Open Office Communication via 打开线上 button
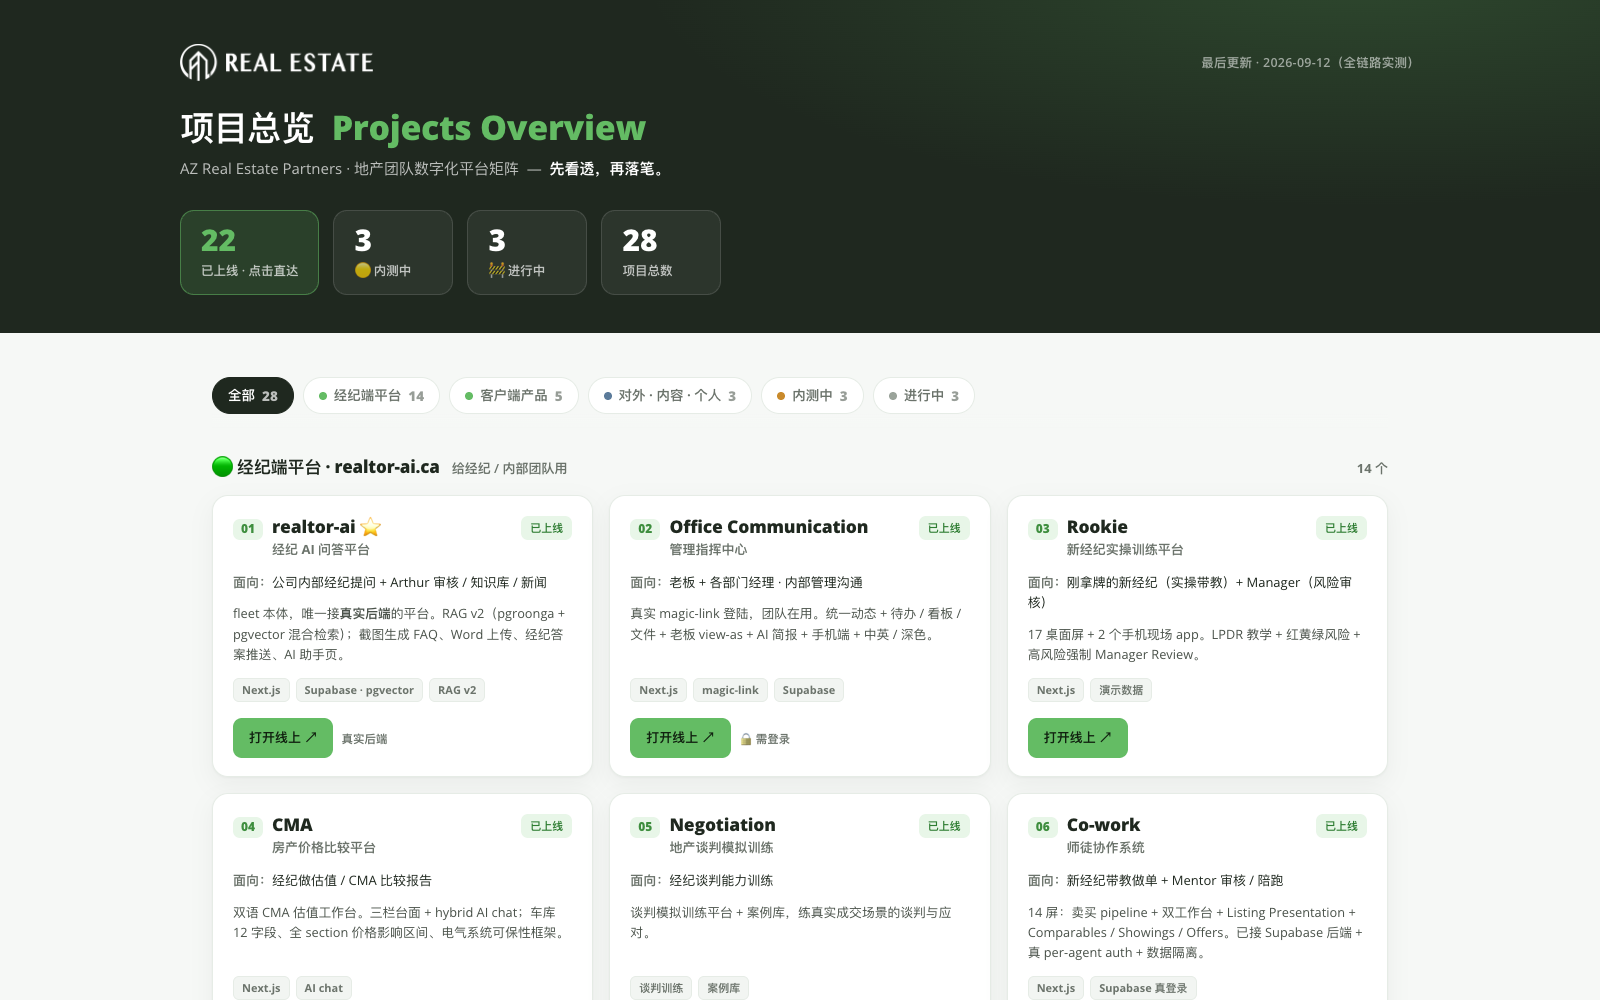The image size is (1600, 1000). (680, 738)
